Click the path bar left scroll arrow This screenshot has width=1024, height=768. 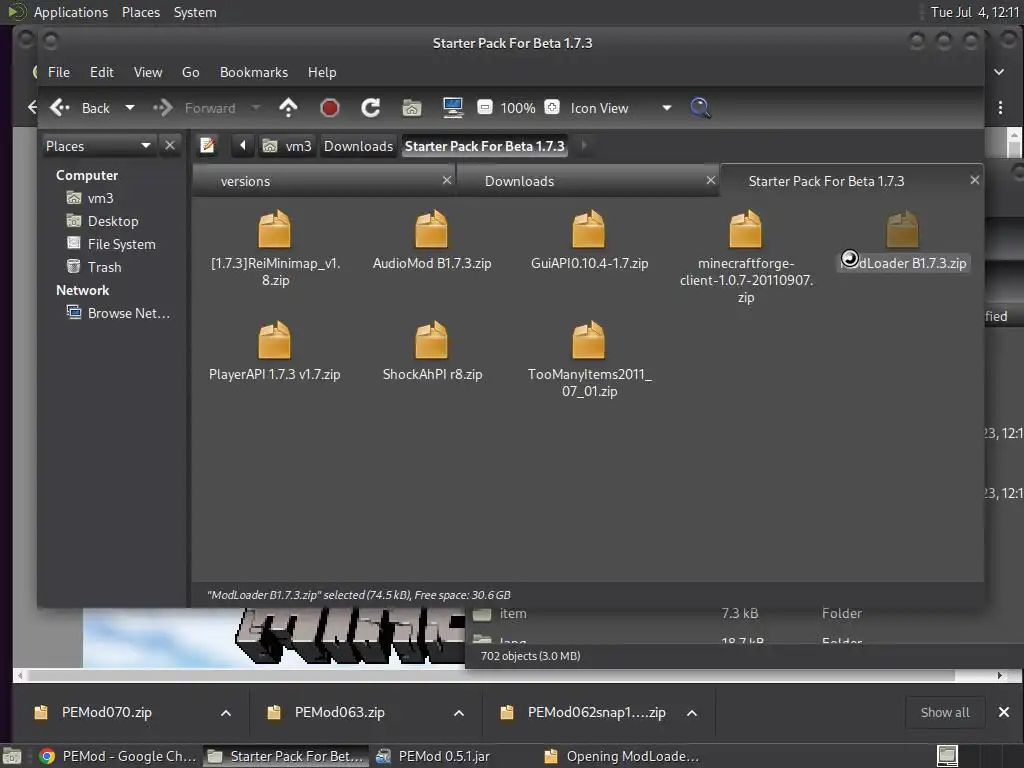242,146
